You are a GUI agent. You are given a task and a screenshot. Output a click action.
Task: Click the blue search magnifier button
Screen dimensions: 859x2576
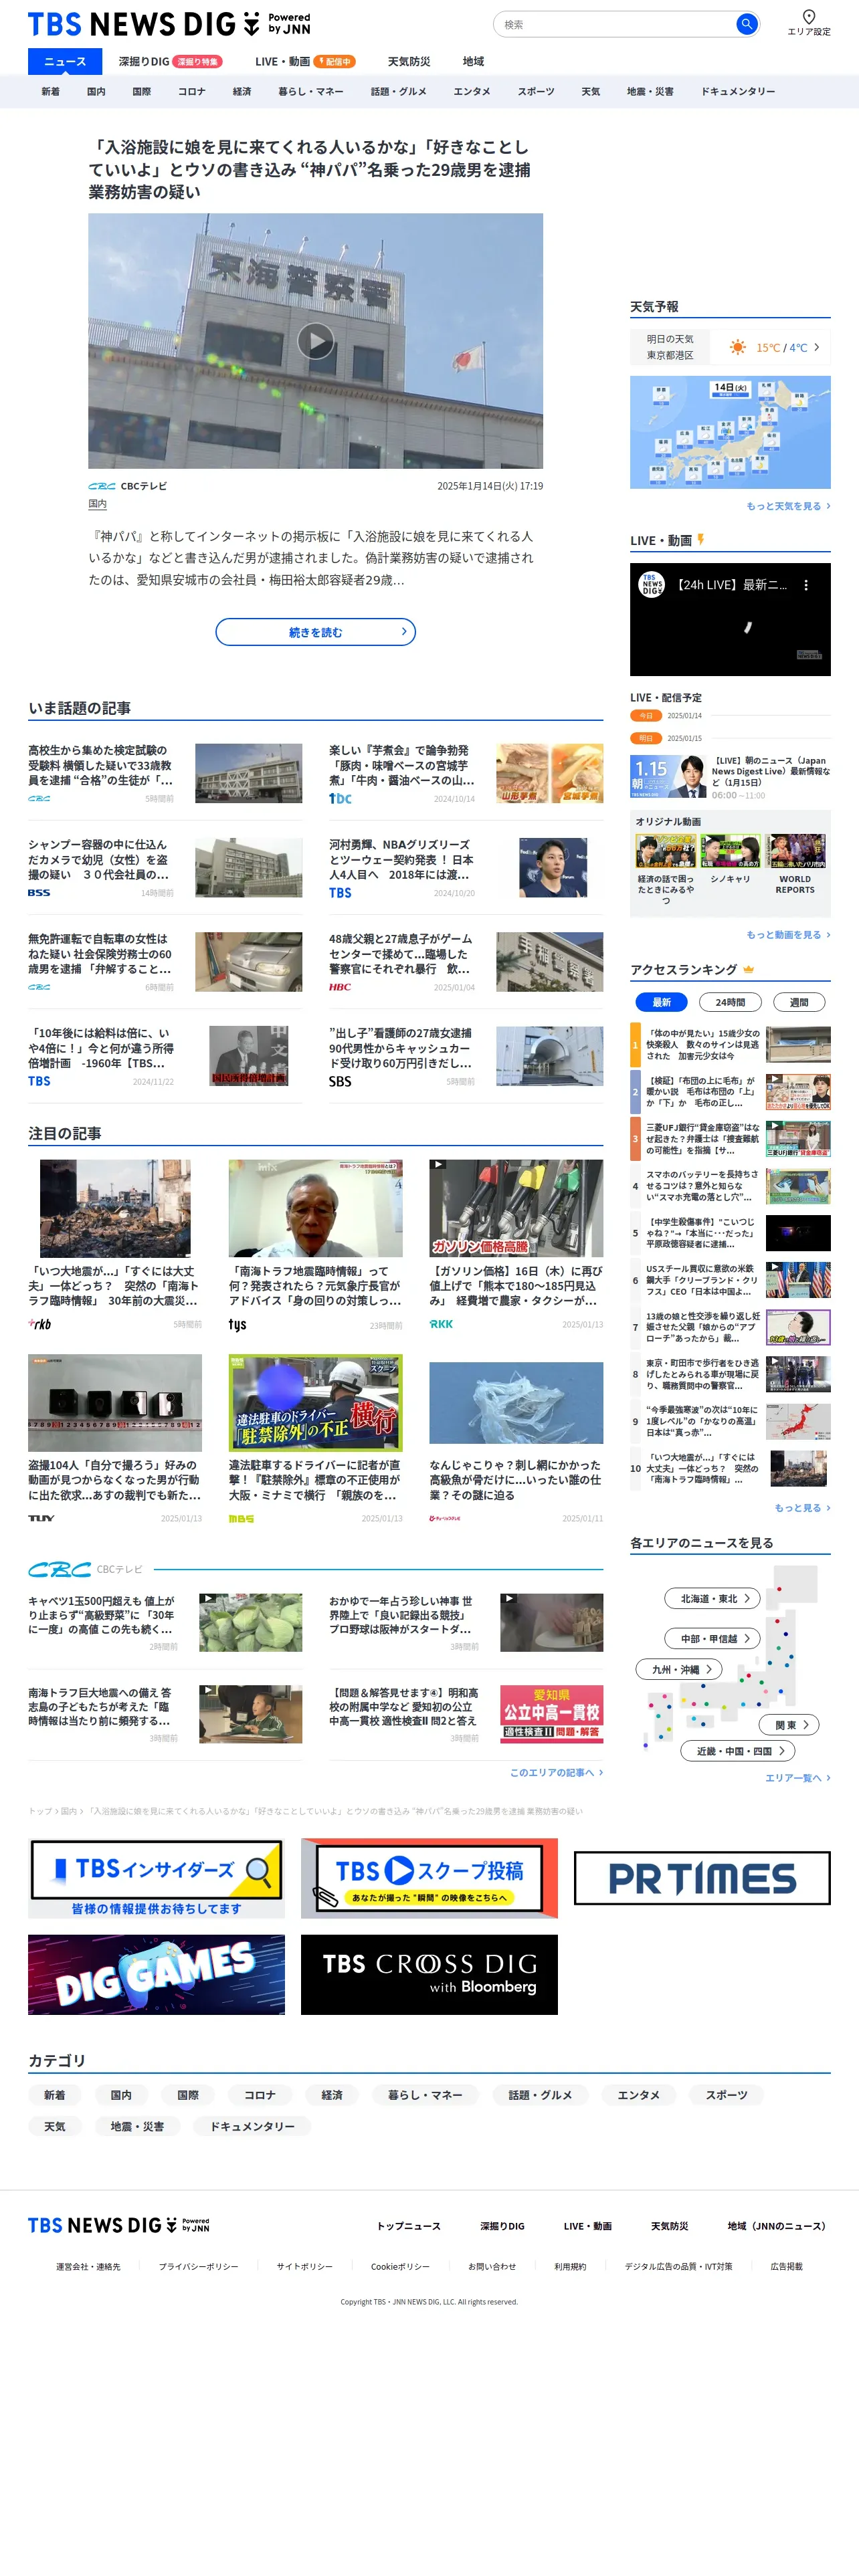[746, 24]
